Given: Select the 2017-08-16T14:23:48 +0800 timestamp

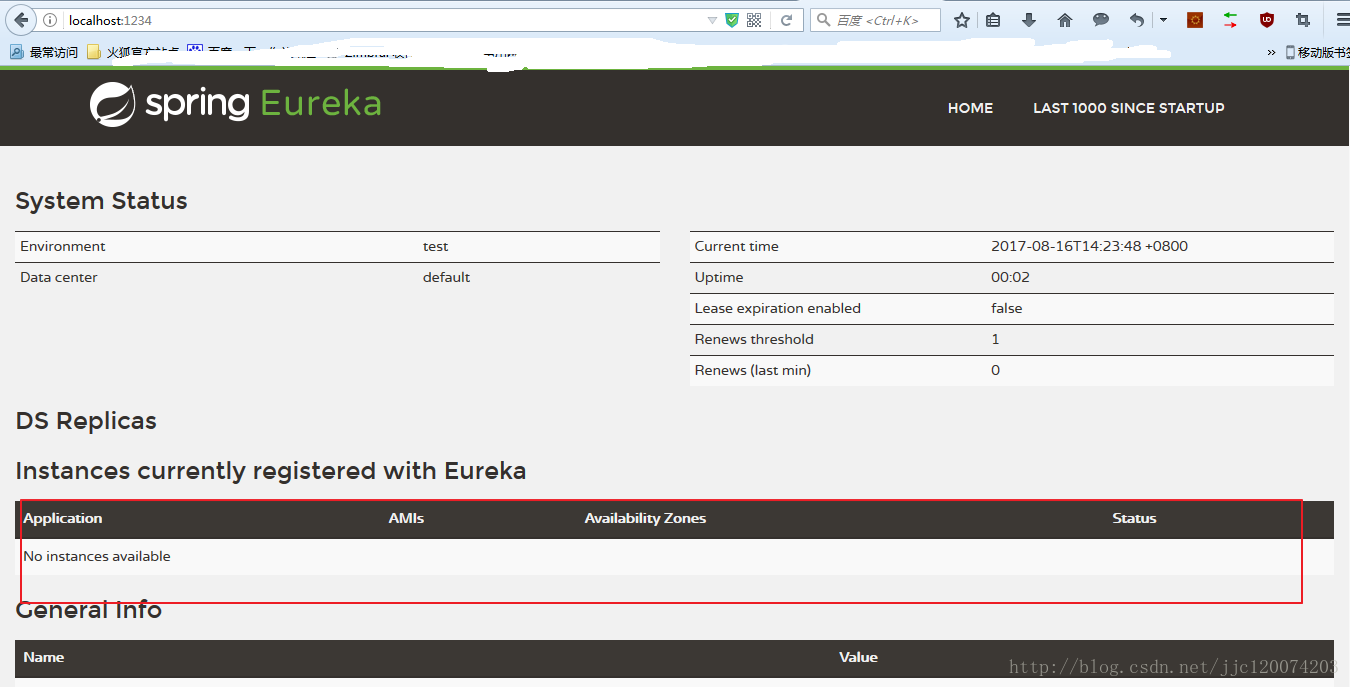Looking at the screenshot, I should pyautogui.click(x=1089, y=246).
